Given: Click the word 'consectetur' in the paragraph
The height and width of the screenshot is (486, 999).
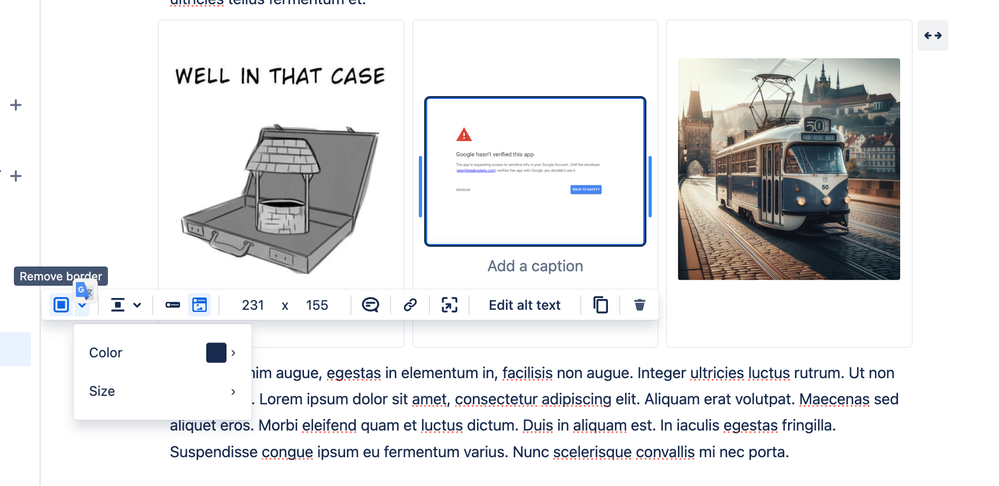Looking at the screenshot, I should tap(497, 399).
